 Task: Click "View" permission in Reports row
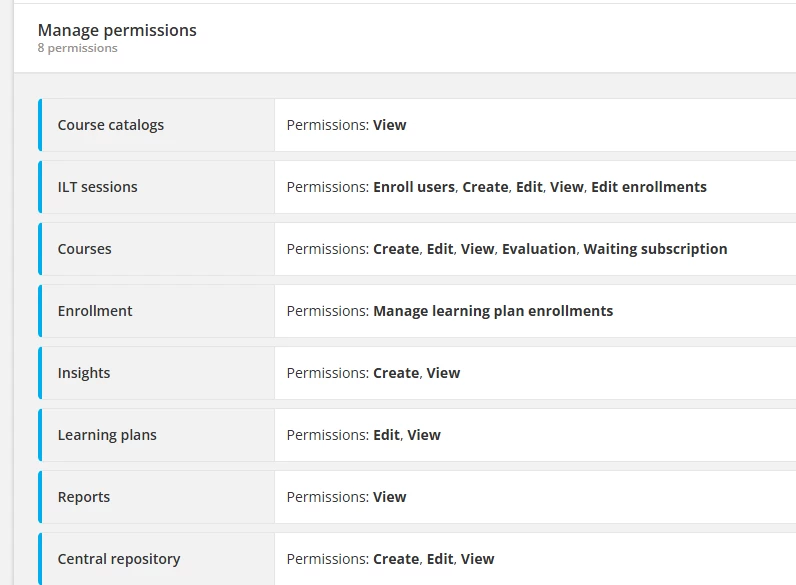tap(390, 497)
